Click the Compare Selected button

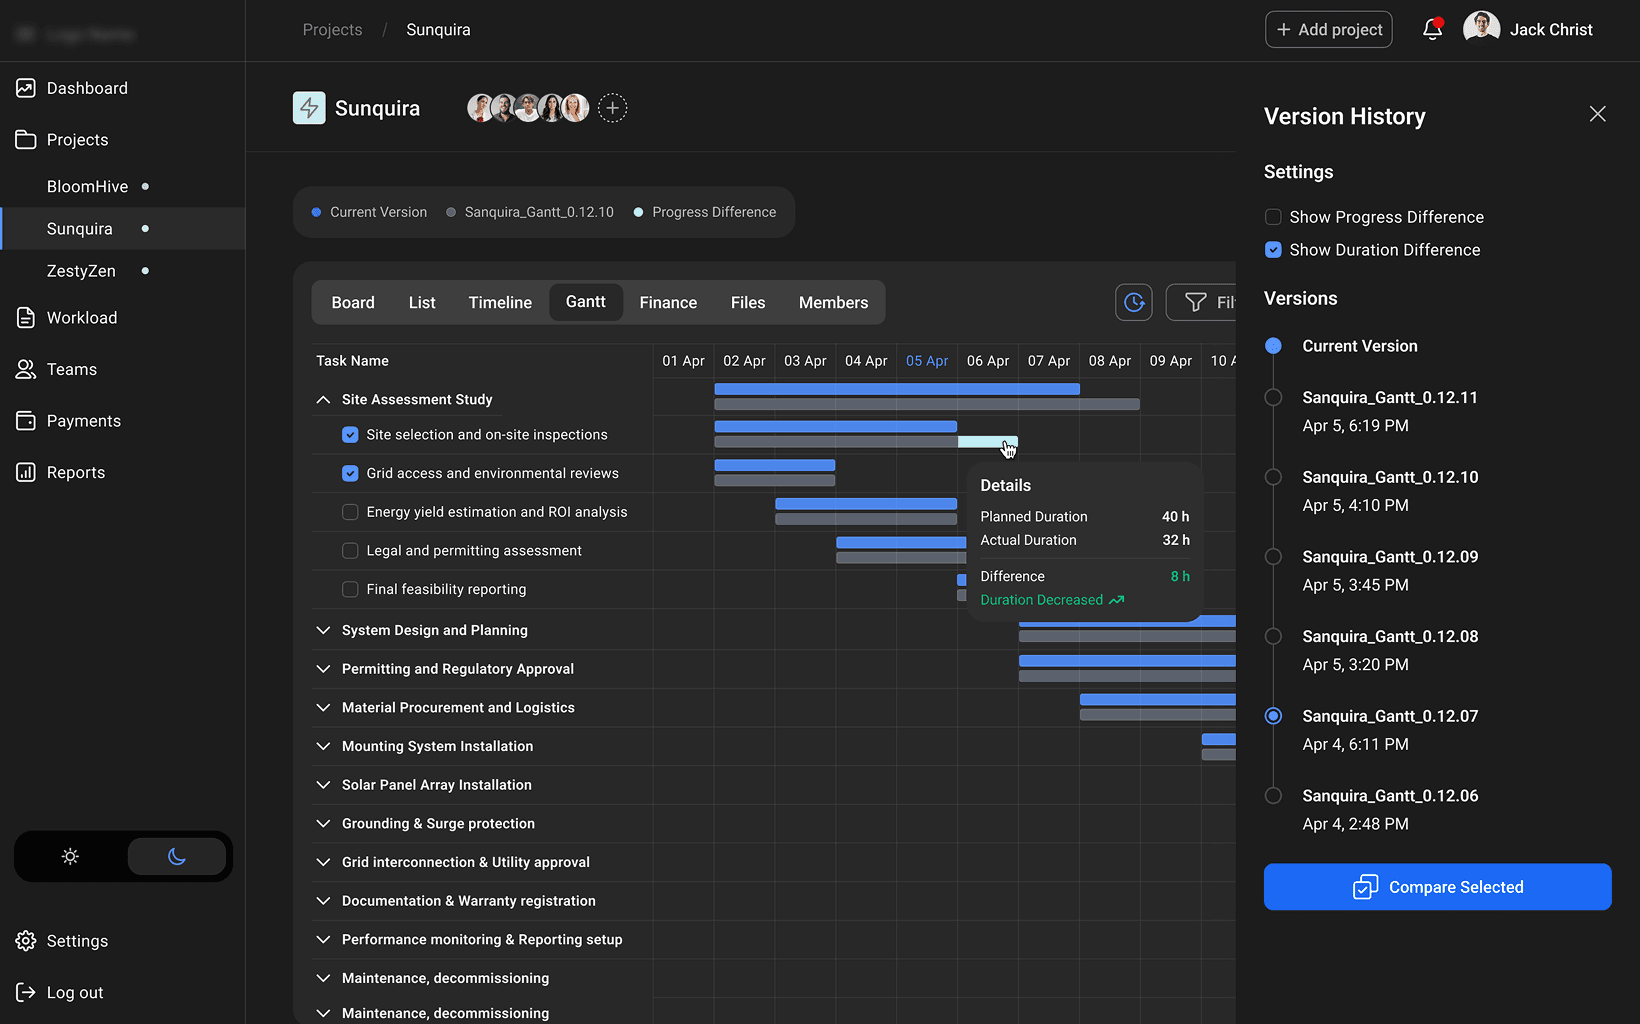point(1437,887)
